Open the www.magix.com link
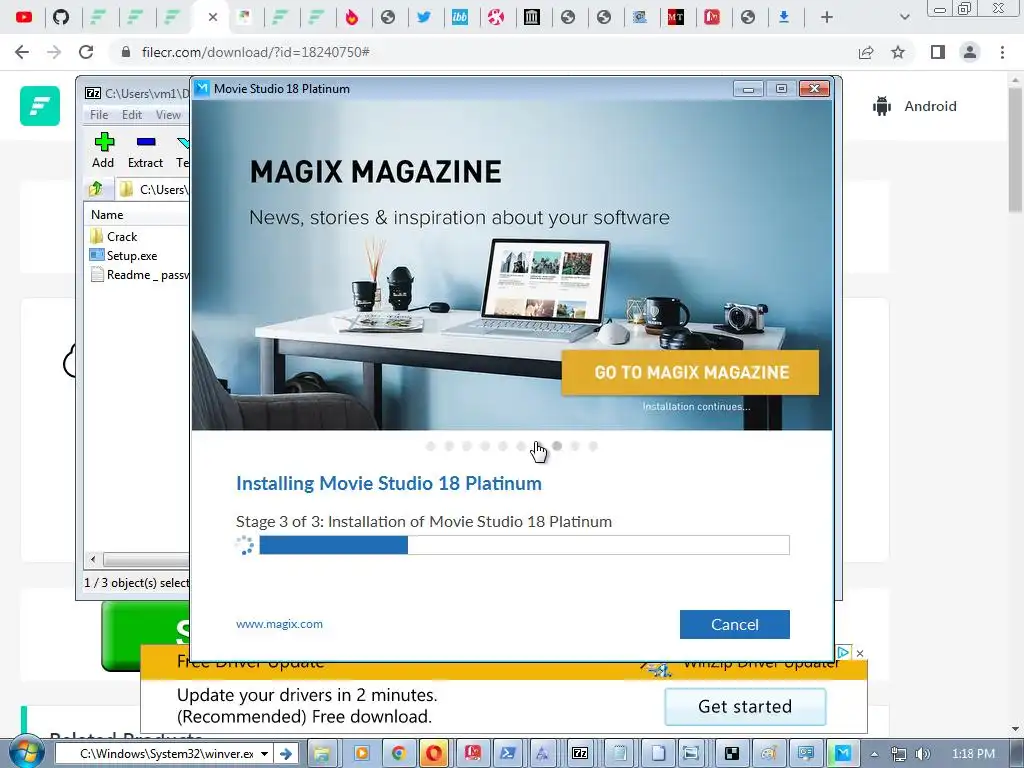The image size is (1024, 768). (x=279, y=624)
